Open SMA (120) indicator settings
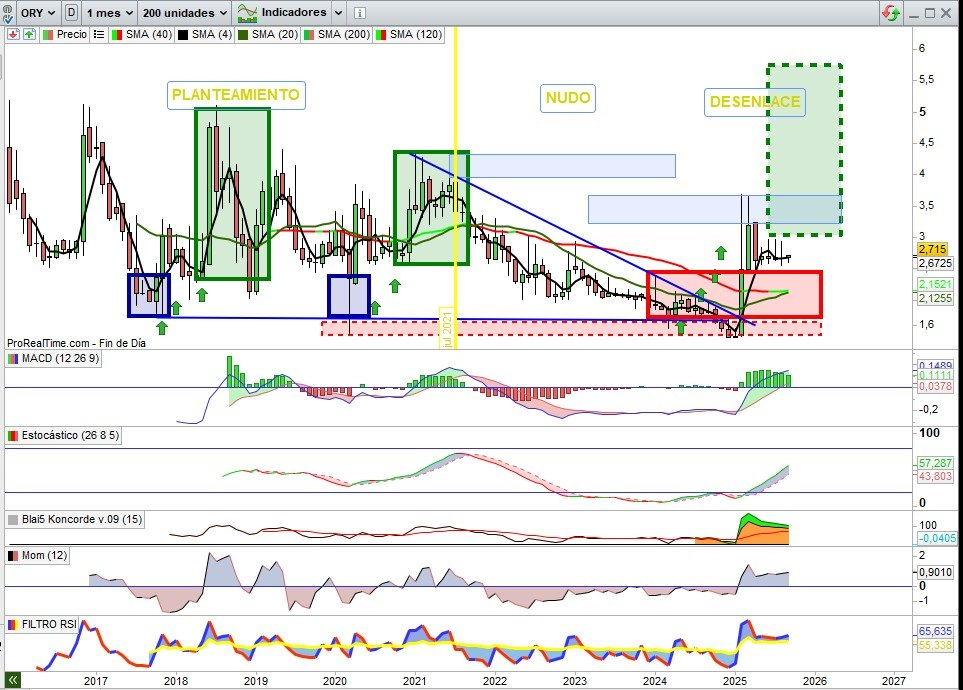 (409, 34)
